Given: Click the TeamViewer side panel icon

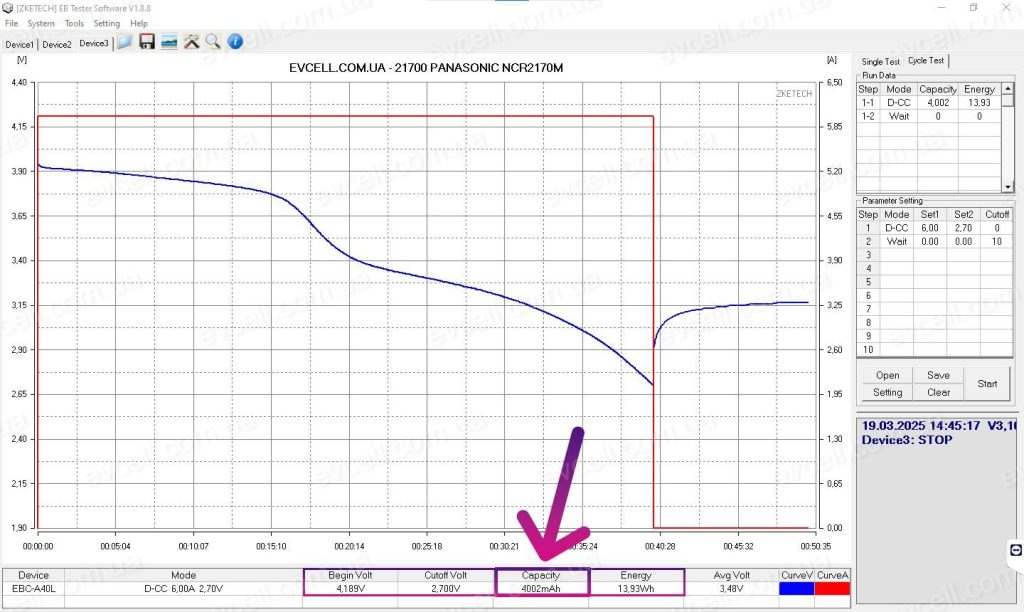Looking at the screenshot, I should pyautogui.click(x=1016, y=550).
